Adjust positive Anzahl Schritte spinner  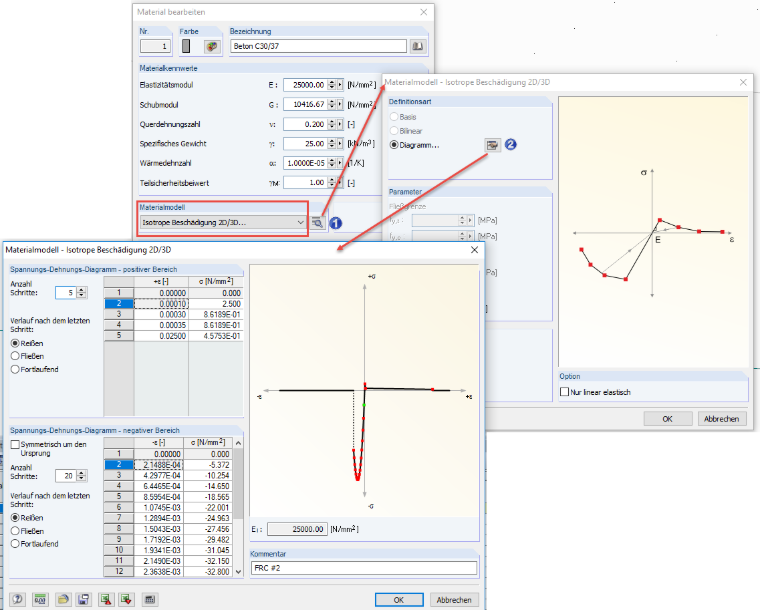pyautogui.click(x=81, y=293)
